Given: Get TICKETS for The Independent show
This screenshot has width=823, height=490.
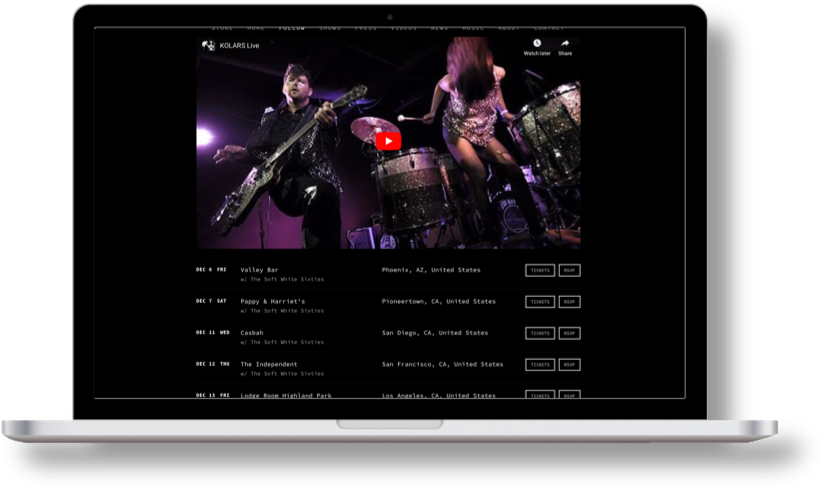Looking at the screenshot, I should pos(540,365).
